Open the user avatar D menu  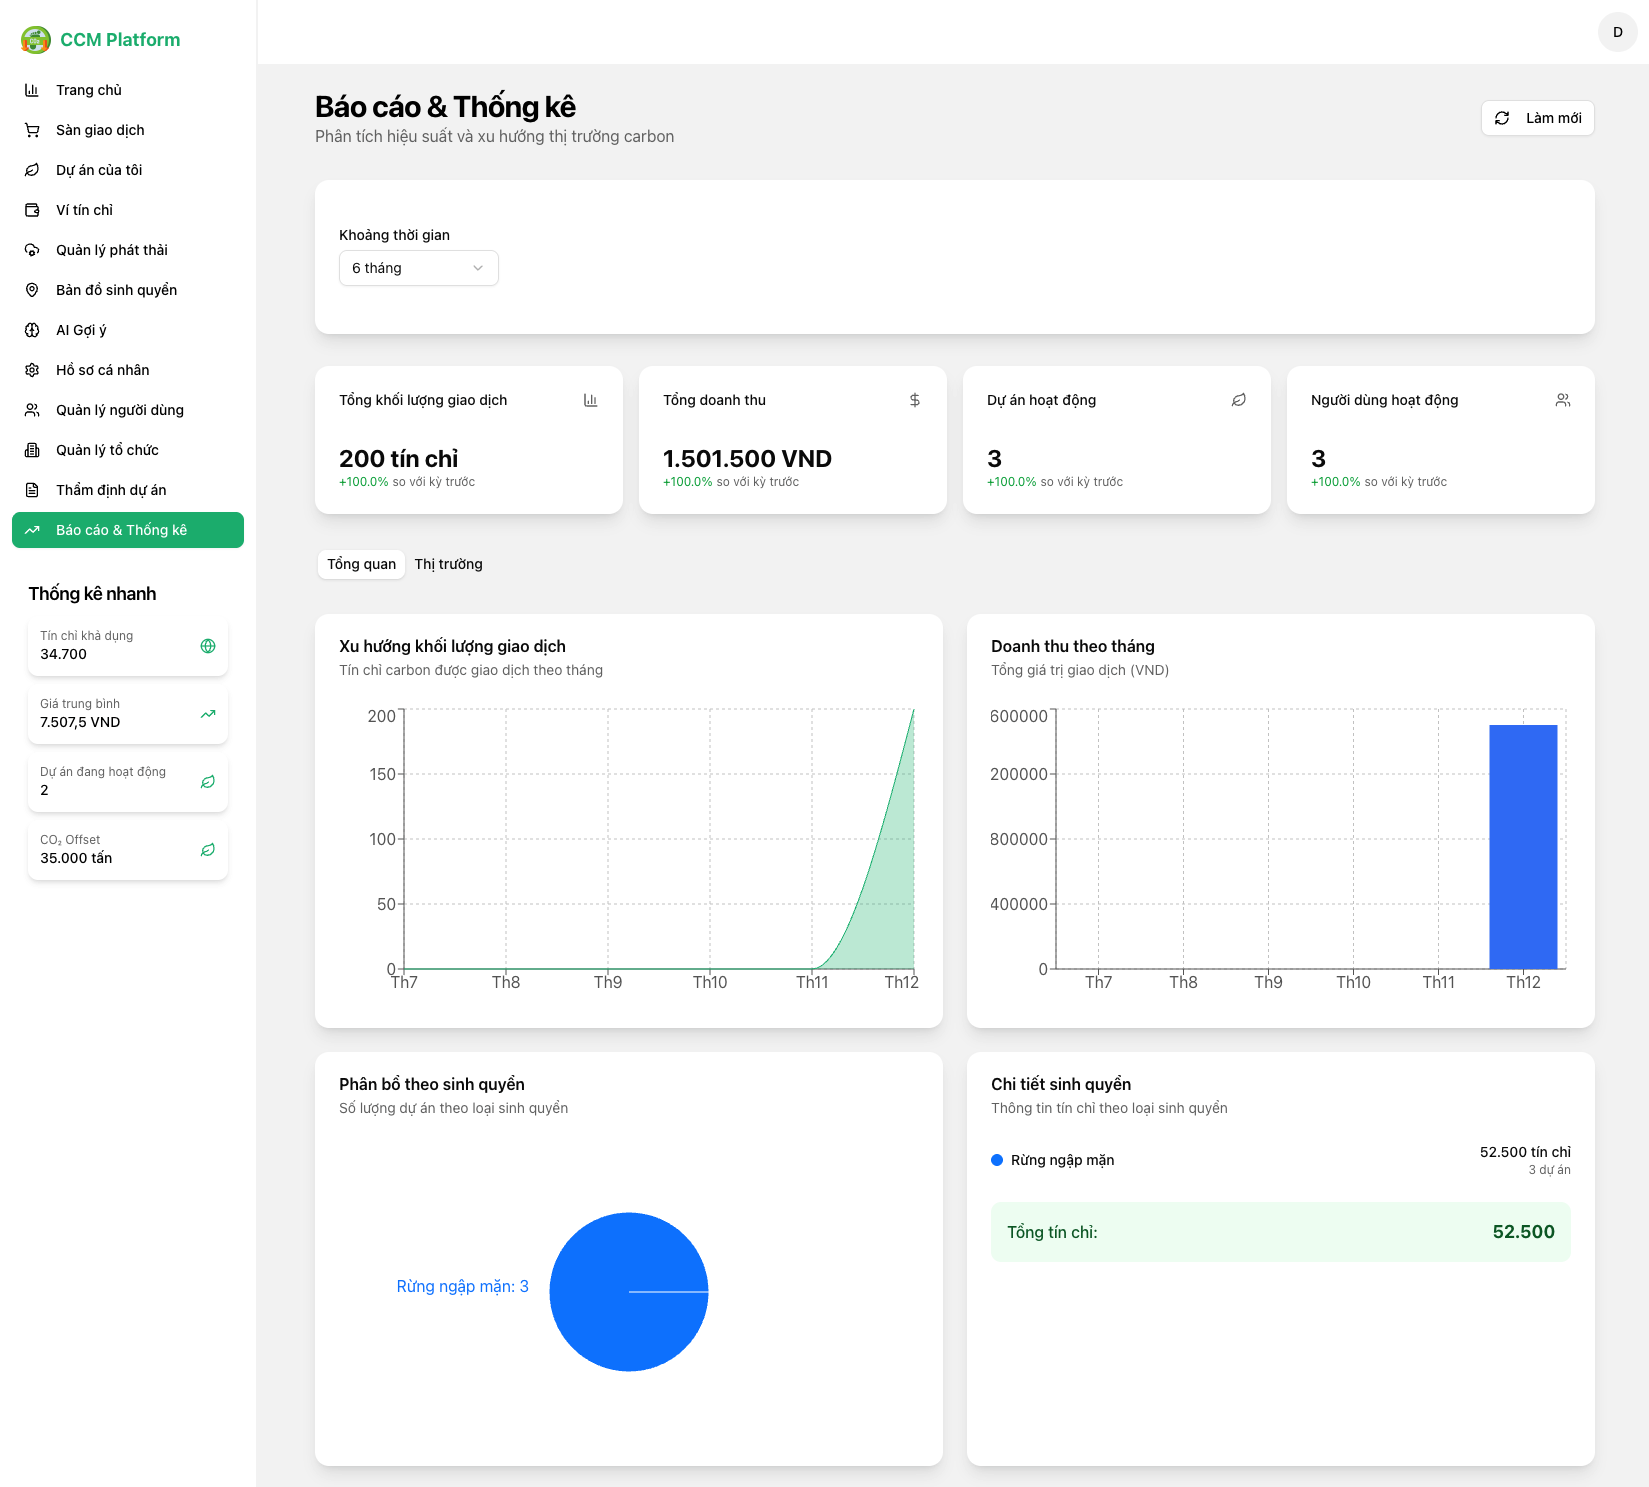pos(1617,32)
